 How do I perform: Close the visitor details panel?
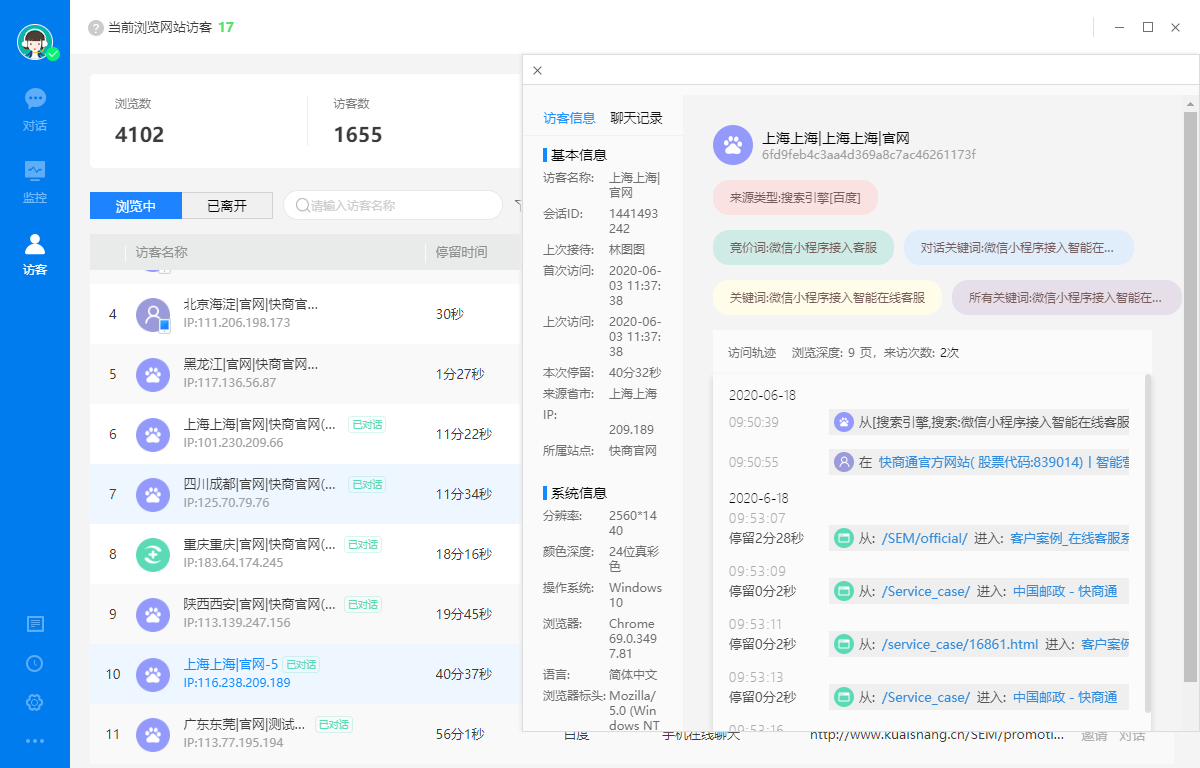(537, 71)
